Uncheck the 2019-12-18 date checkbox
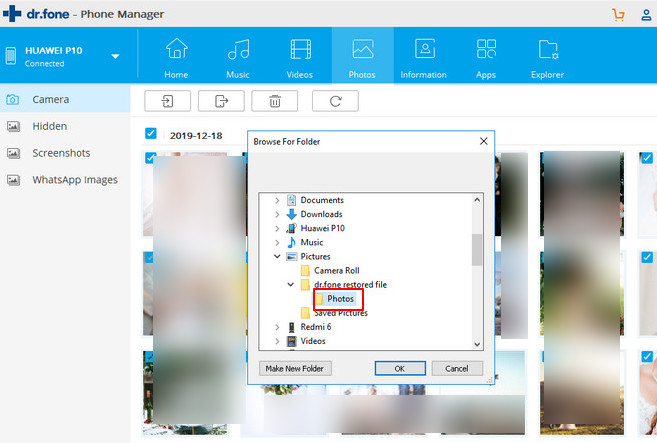657x443 pixels. [x=150, y=133]
